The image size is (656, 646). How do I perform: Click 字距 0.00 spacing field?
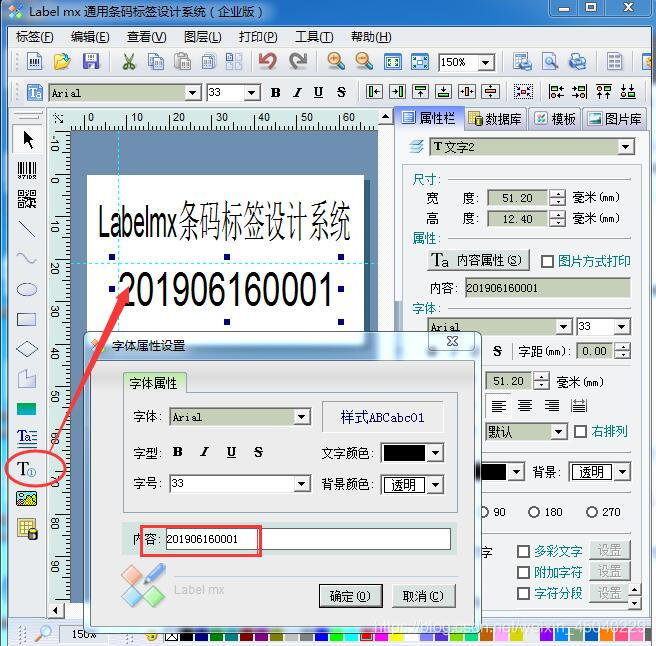tap(594, 351)
